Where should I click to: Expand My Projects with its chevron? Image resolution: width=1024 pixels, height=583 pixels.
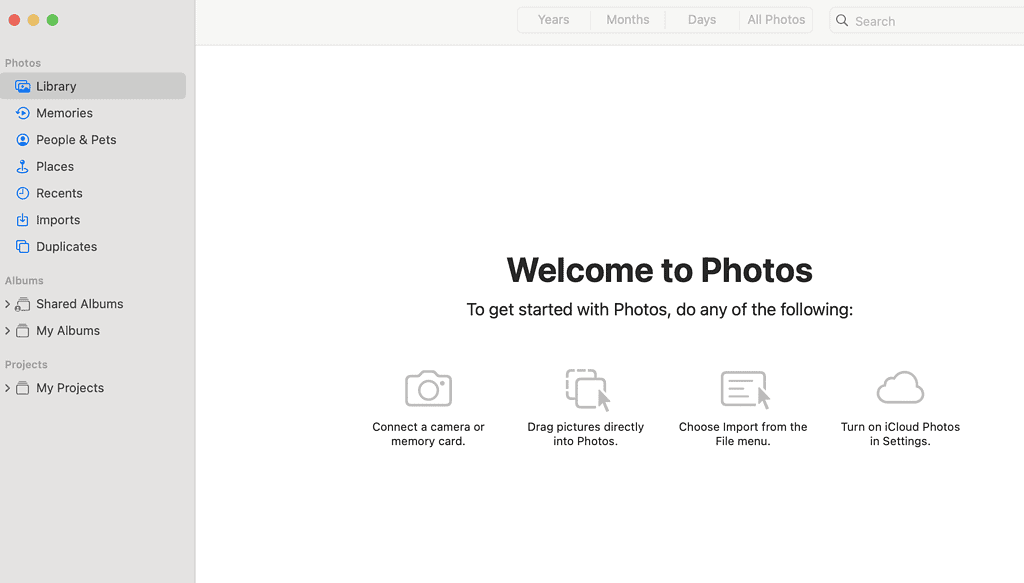click(x=7, y=388)
